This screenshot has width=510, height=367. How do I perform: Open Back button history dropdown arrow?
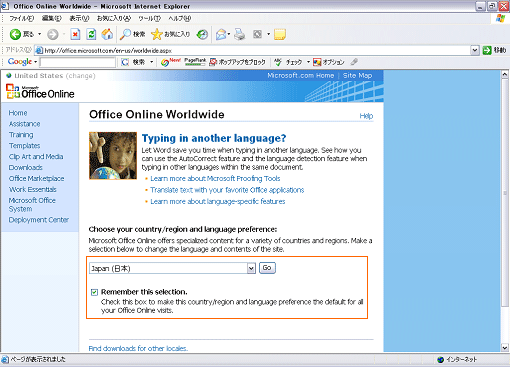coord(39,34)
